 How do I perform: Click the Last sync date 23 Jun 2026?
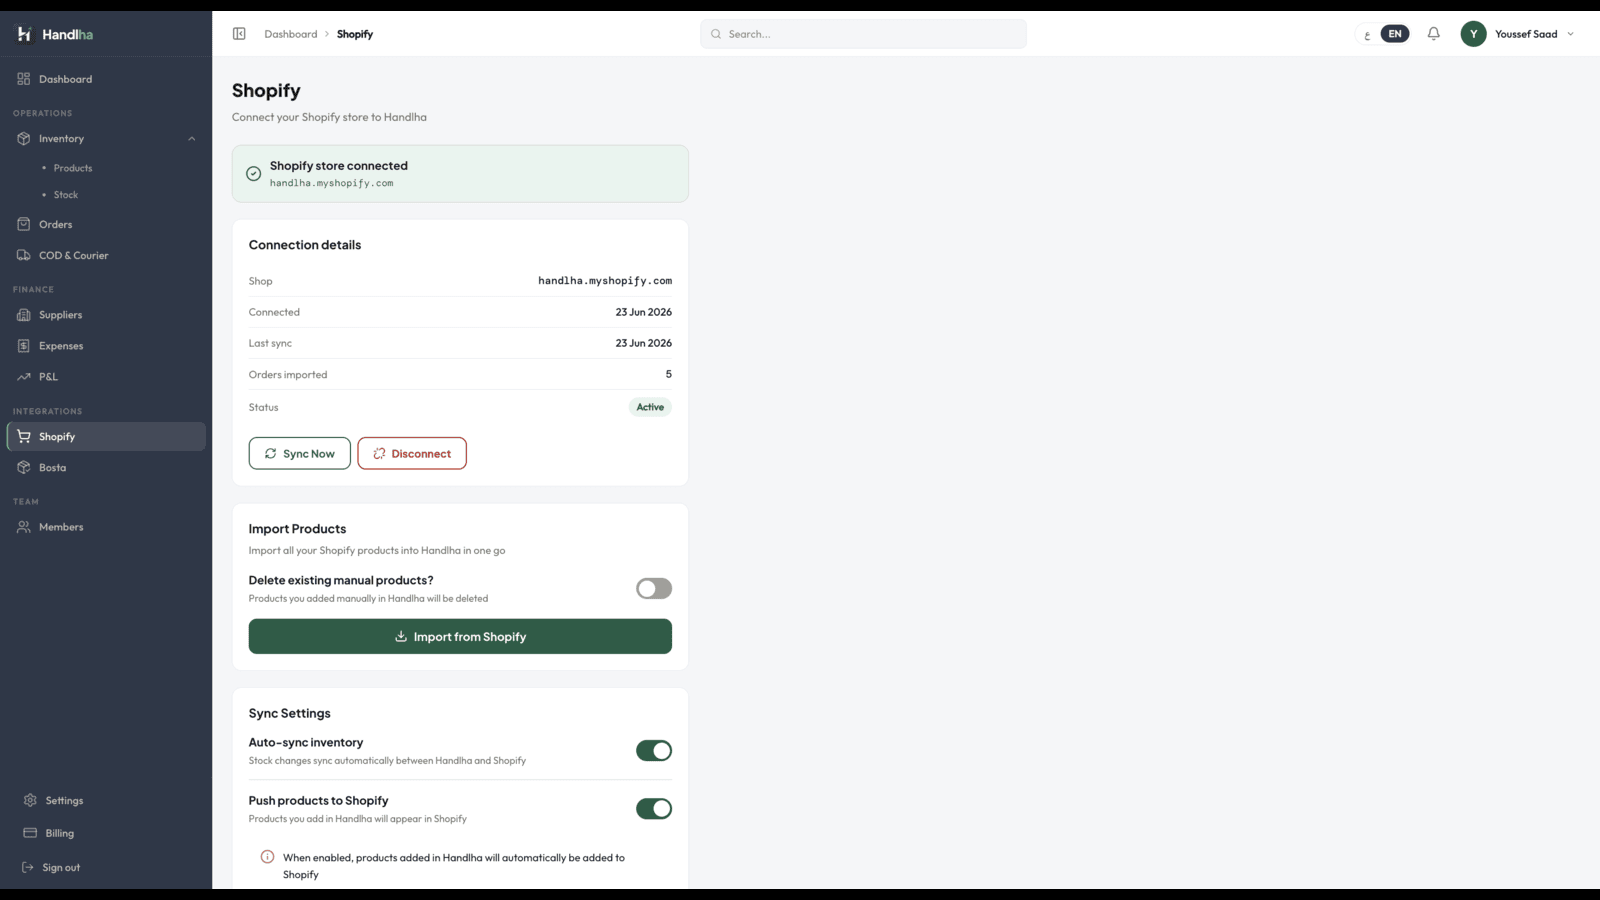[x=644, y=343]
